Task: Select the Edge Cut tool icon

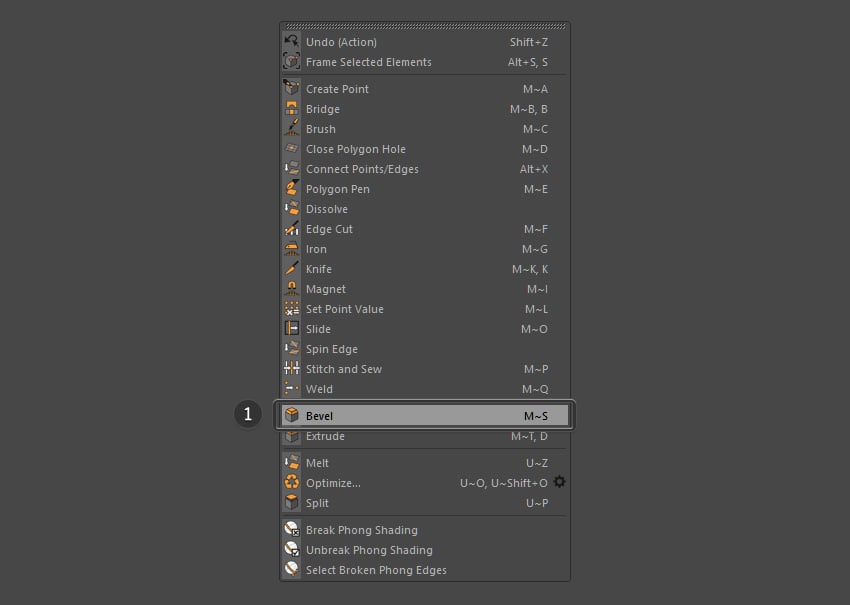Action: (x=291, y=229)
